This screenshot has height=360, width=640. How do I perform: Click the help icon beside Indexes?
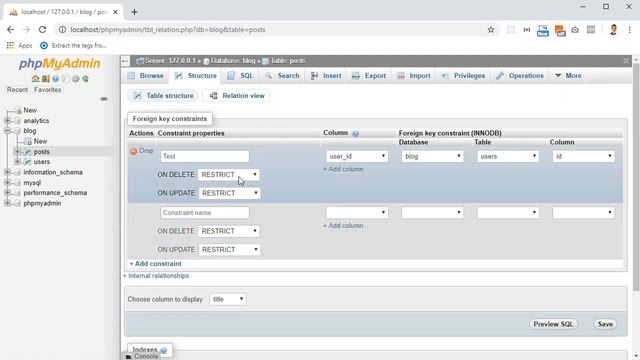coord(164,351)
